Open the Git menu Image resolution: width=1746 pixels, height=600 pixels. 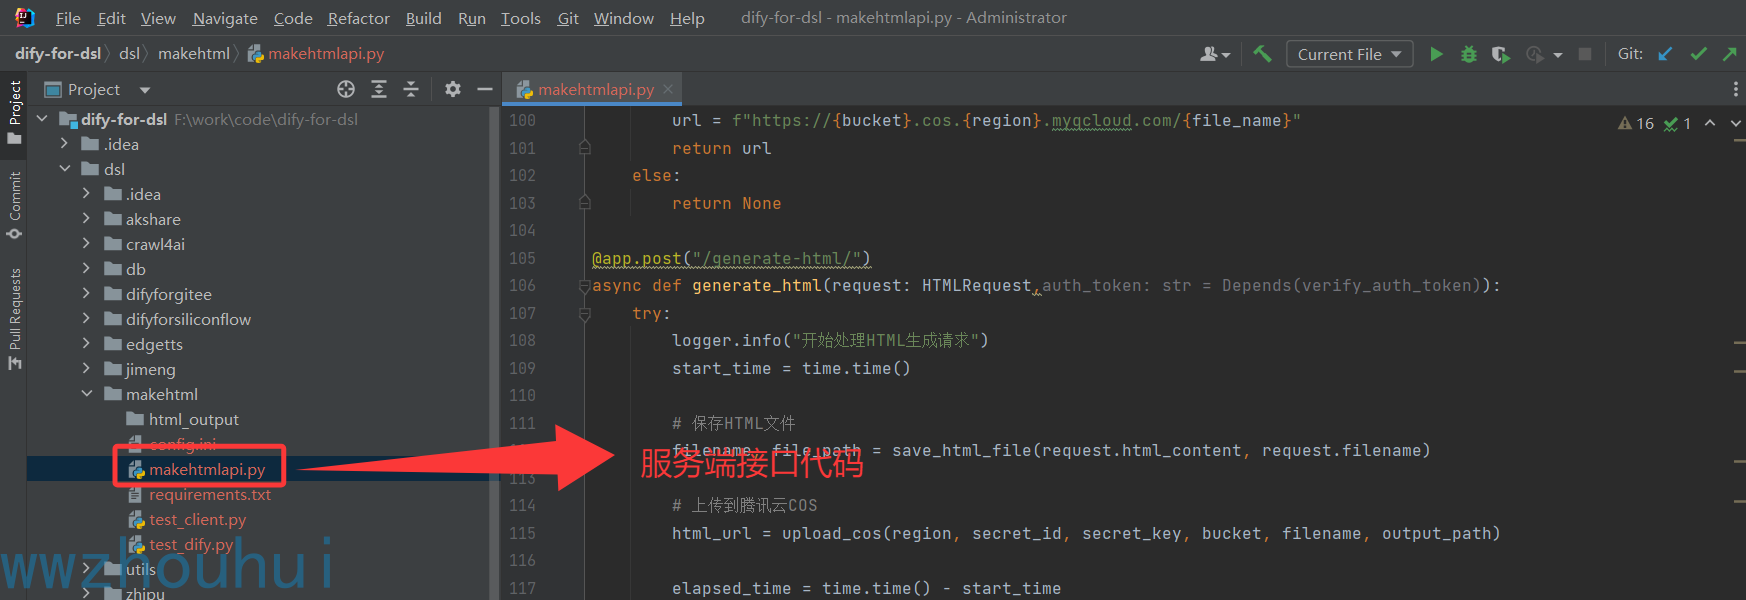pos(568,18)
